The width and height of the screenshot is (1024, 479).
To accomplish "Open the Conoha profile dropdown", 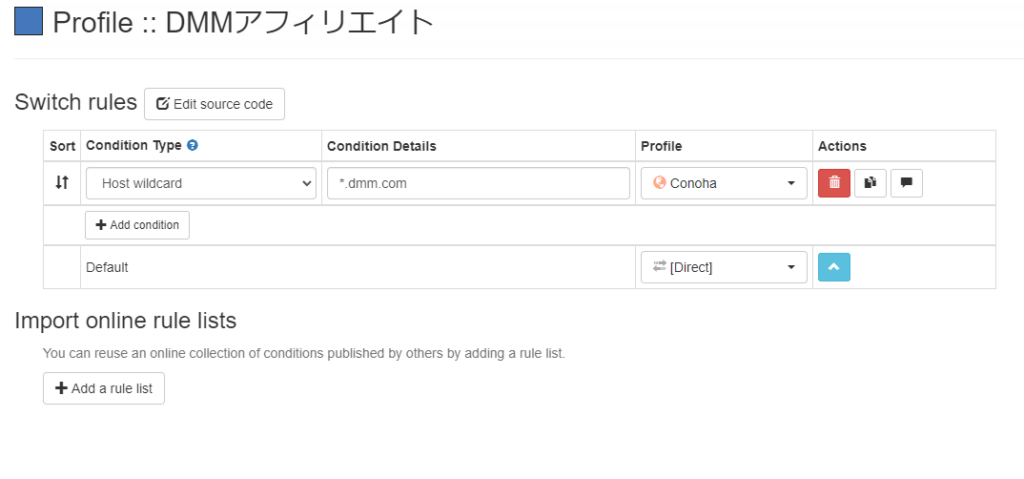I will click(x=724, y=184).
